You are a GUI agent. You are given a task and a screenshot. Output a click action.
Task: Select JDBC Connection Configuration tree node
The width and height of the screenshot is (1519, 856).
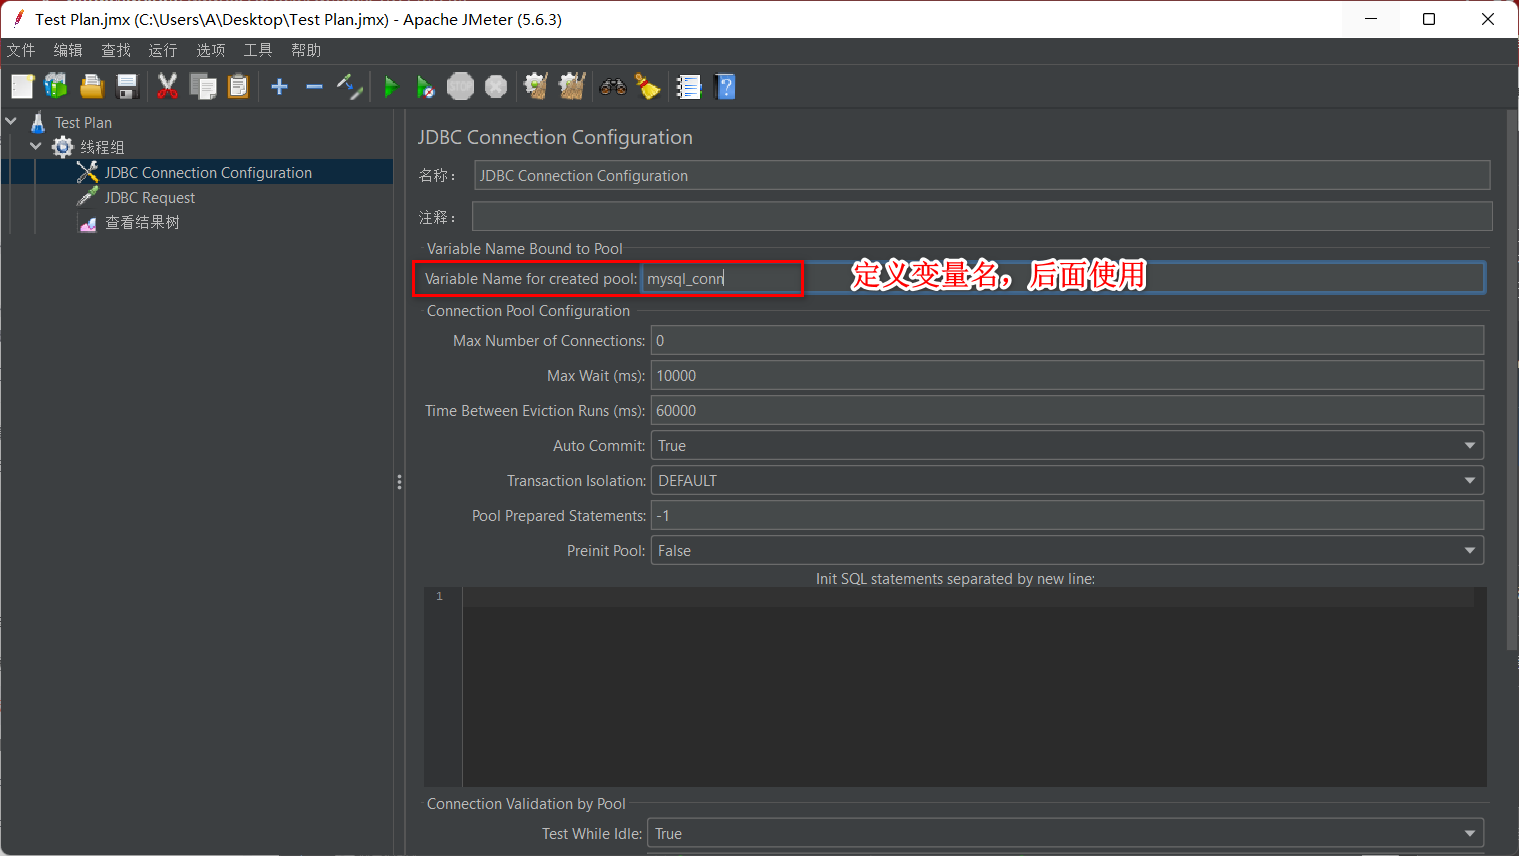tap(208, 172)
